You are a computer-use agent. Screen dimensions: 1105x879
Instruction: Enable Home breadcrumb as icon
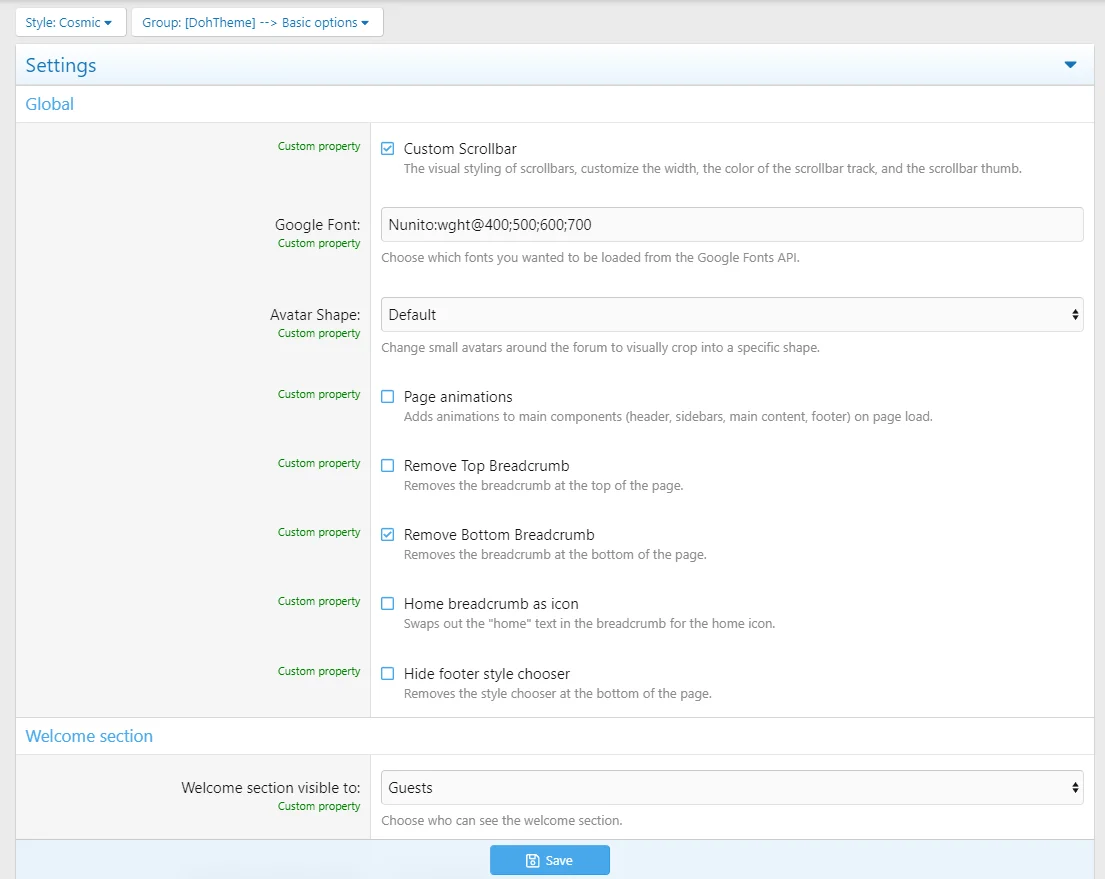[388, 604]
